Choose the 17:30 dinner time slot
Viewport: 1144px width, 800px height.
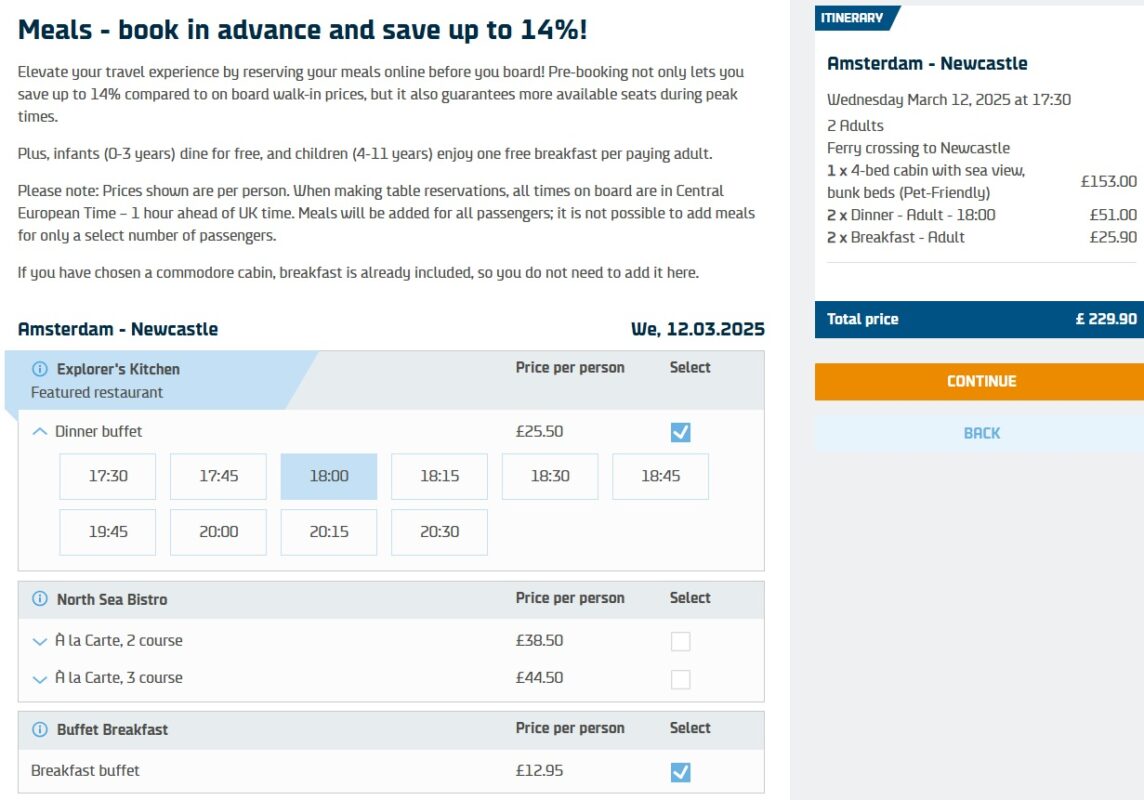tap(108, 476)
